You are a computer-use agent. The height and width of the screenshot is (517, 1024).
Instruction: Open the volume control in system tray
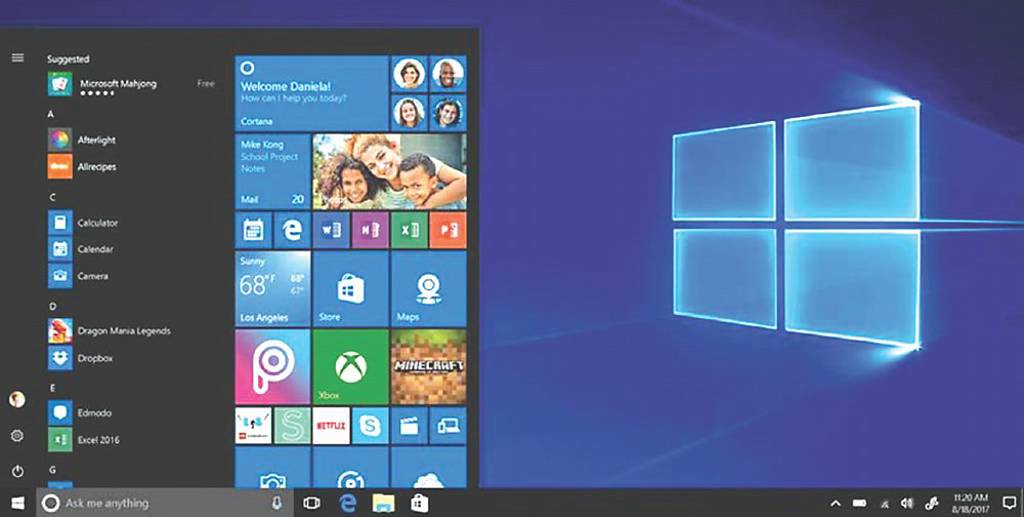(x=907, y=503)
